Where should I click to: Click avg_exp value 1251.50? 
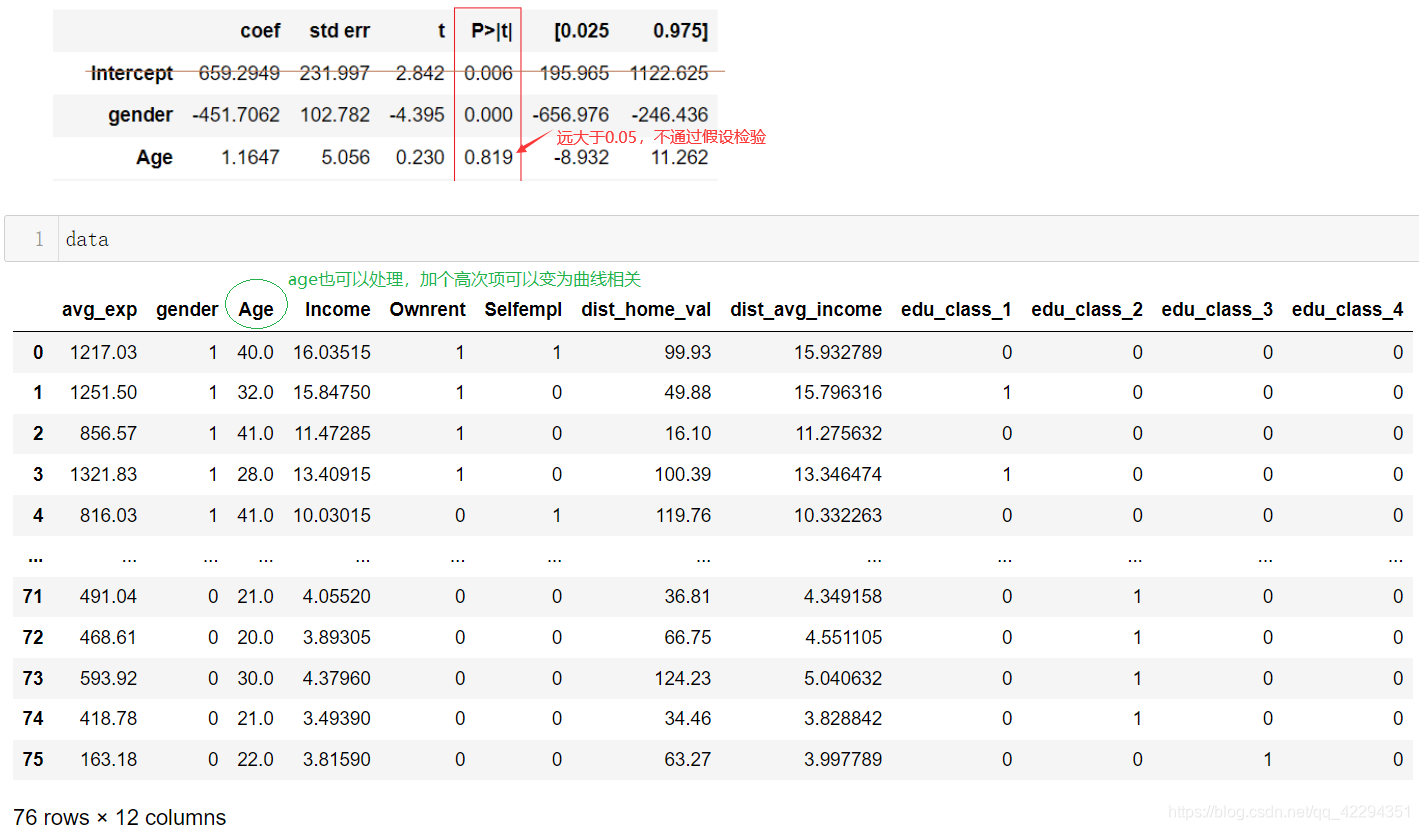click(104, 393)
